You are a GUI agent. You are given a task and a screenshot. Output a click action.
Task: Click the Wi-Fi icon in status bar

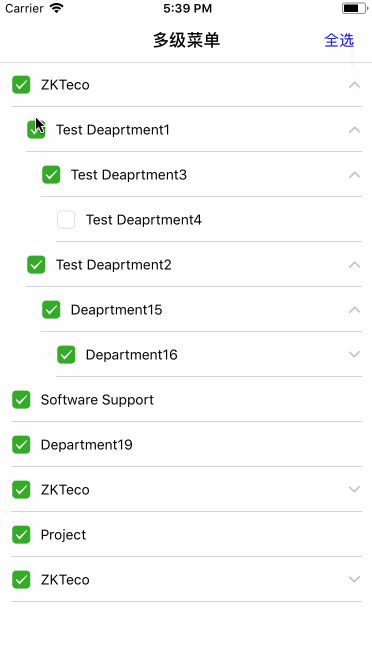tap(56, 8)
